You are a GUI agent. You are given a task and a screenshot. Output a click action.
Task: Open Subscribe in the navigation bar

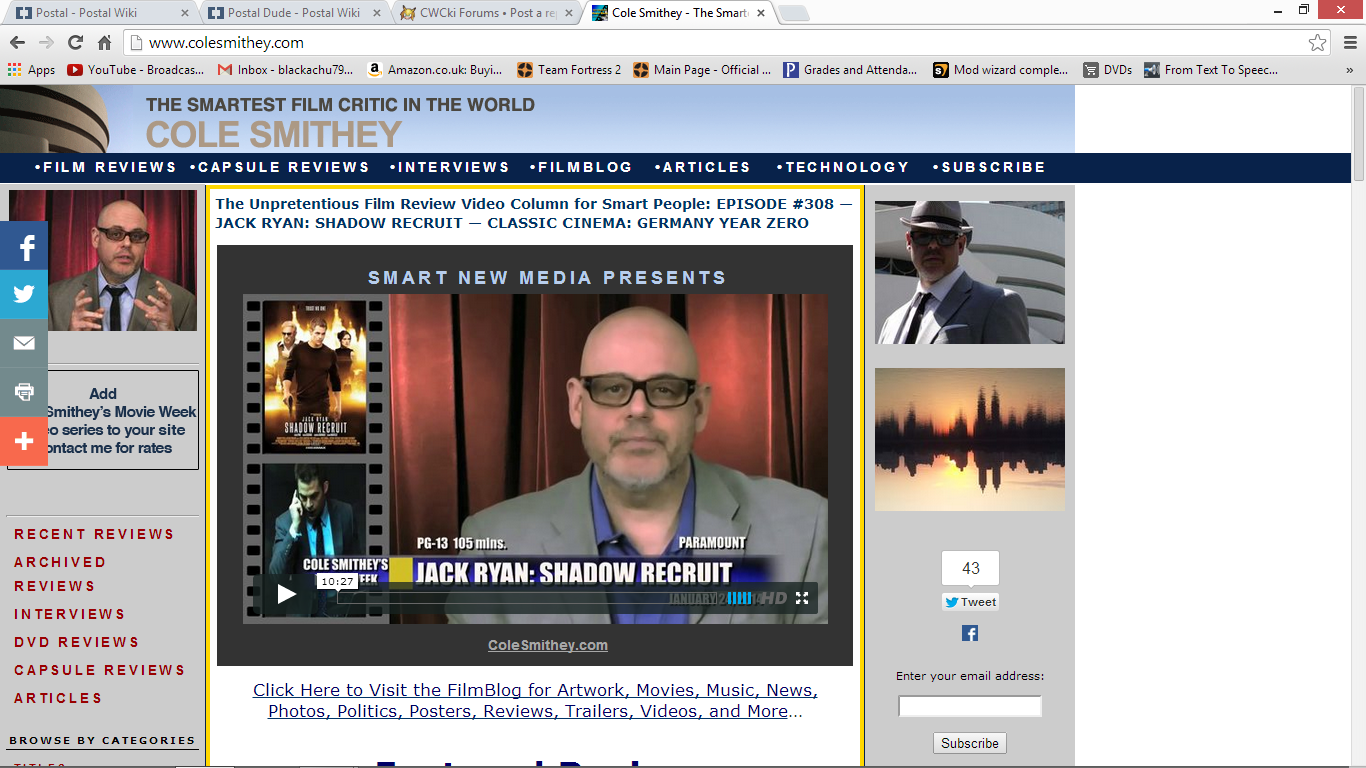pyautogui.click(x=989, y=167)
